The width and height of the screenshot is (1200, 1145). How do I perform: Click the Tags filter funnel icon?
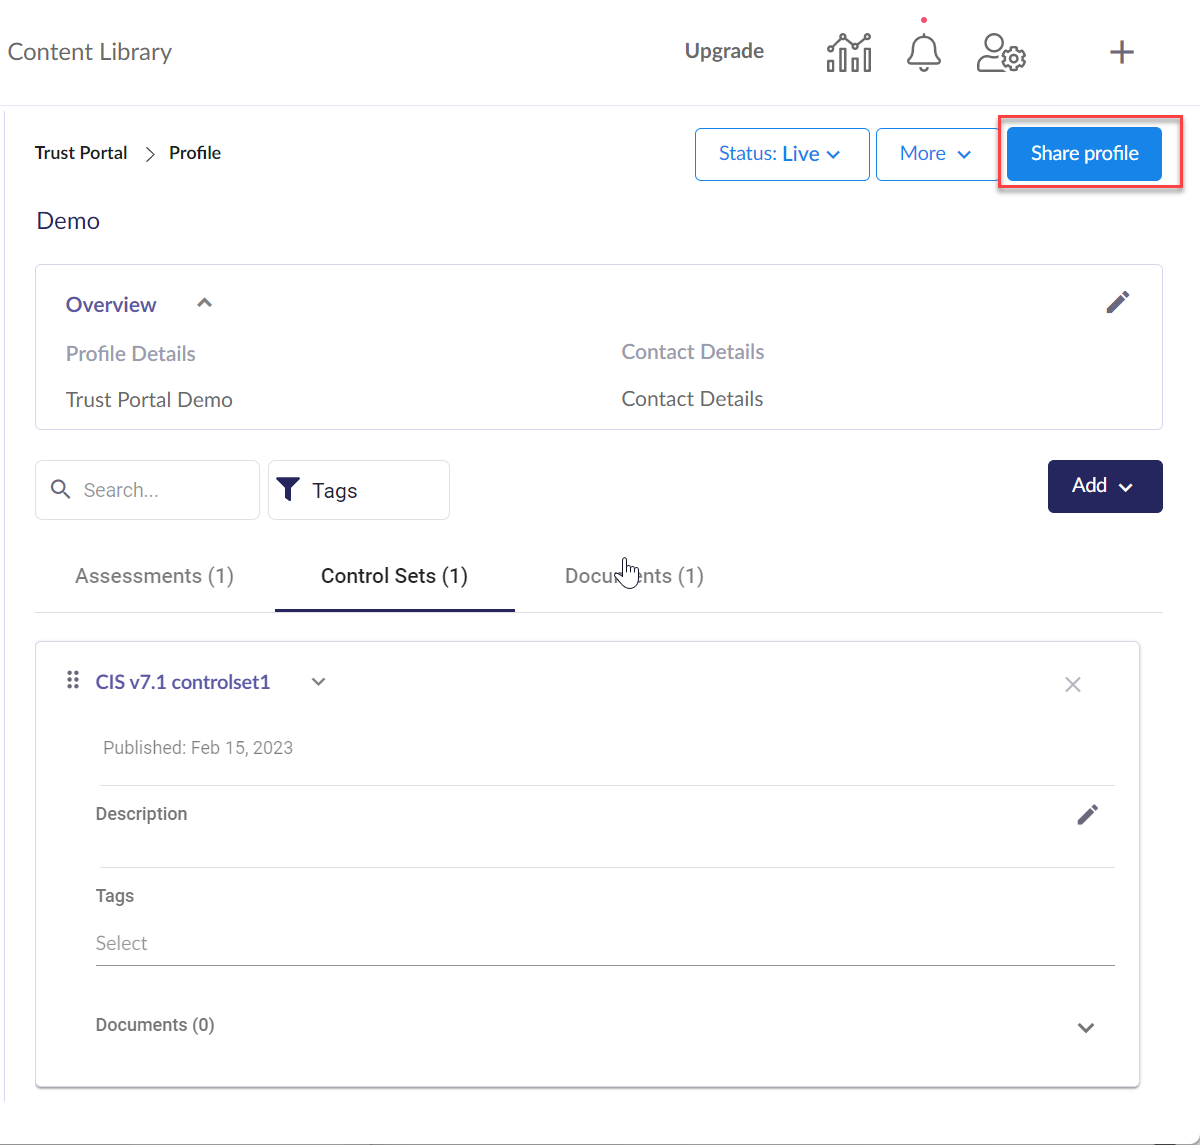[x=288, y=489]
